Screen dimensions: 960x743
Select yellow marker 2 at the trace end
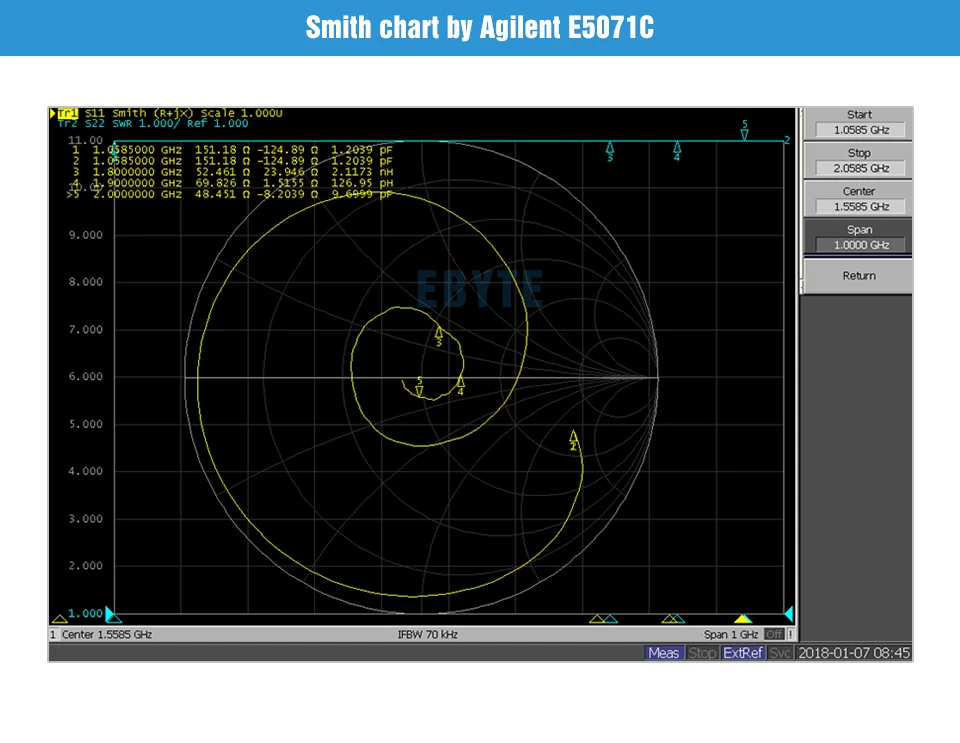point(573,439)
